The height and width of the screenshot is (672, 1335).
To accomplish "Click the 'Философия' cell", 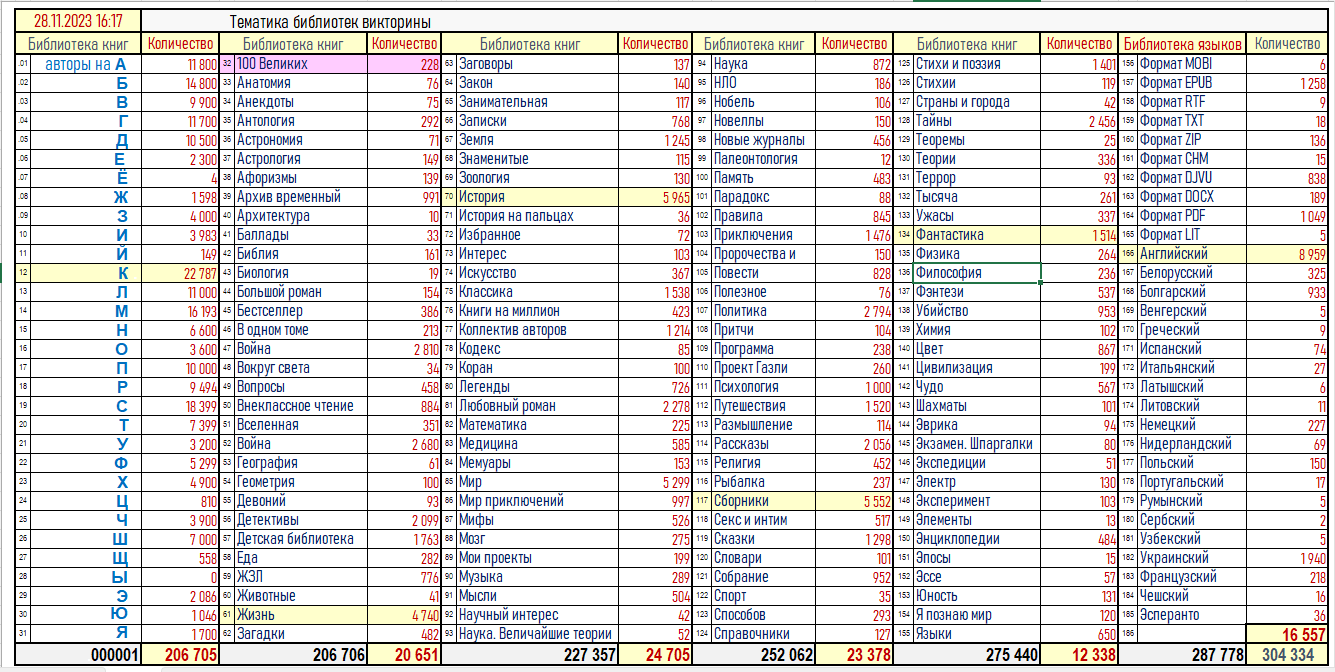I will 976,273.
